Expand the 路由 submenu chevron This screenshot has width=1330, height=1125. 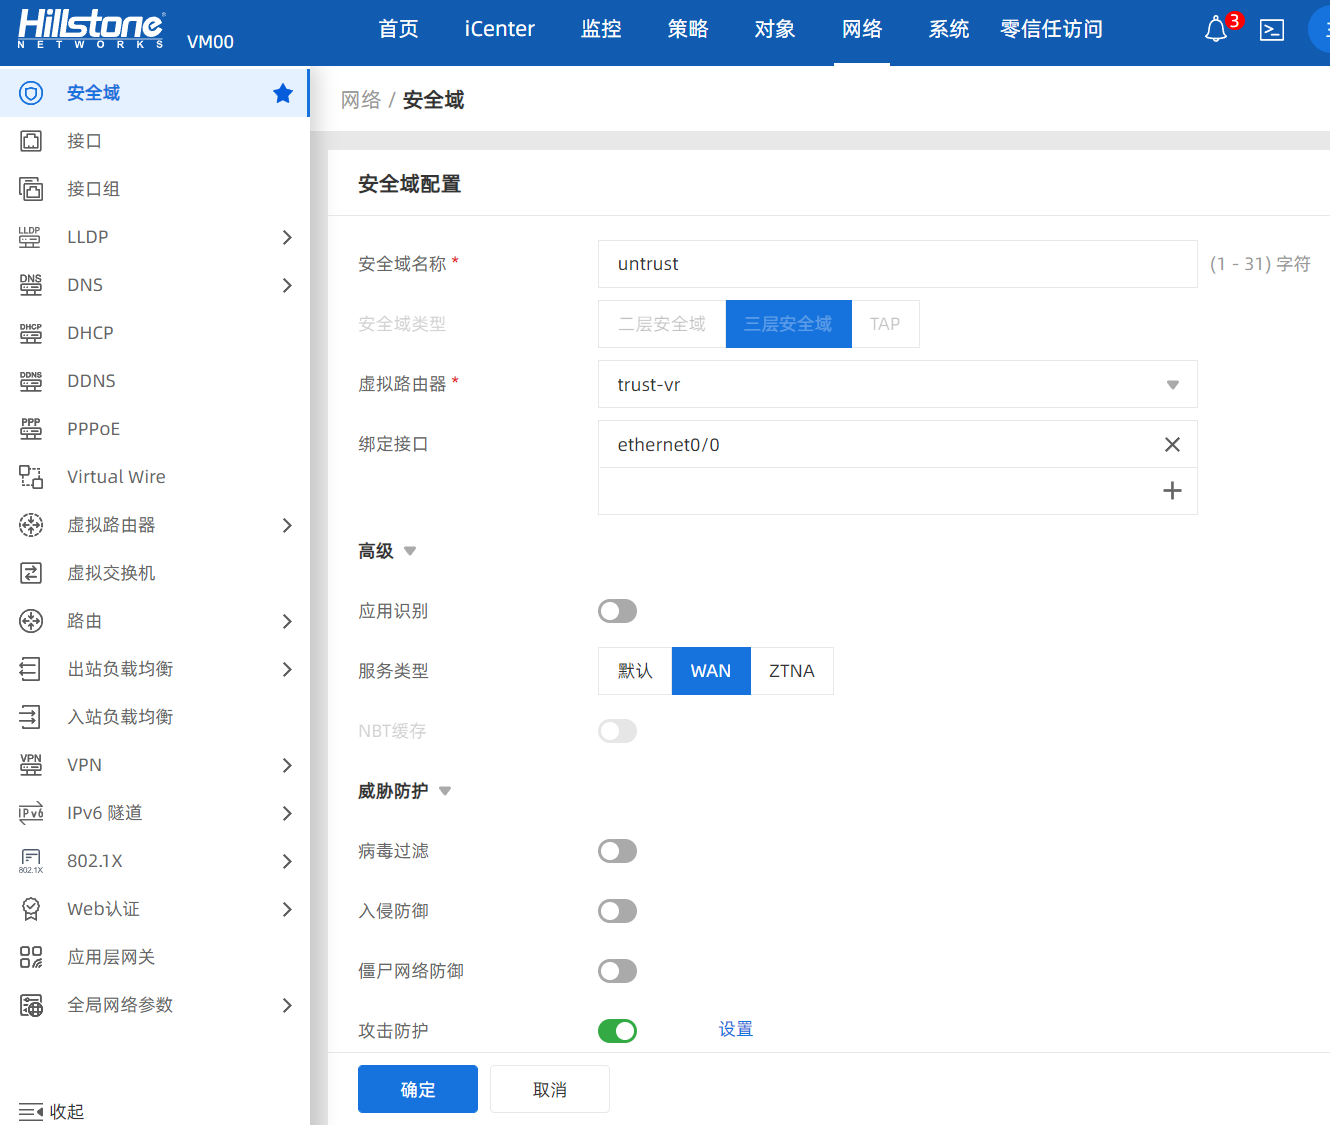(287, 621)
